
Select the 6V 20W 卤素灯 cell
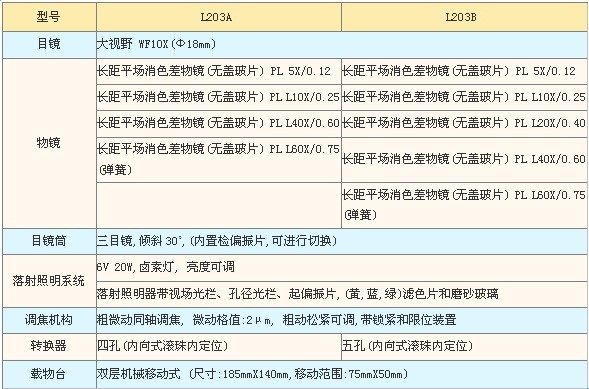342,268
